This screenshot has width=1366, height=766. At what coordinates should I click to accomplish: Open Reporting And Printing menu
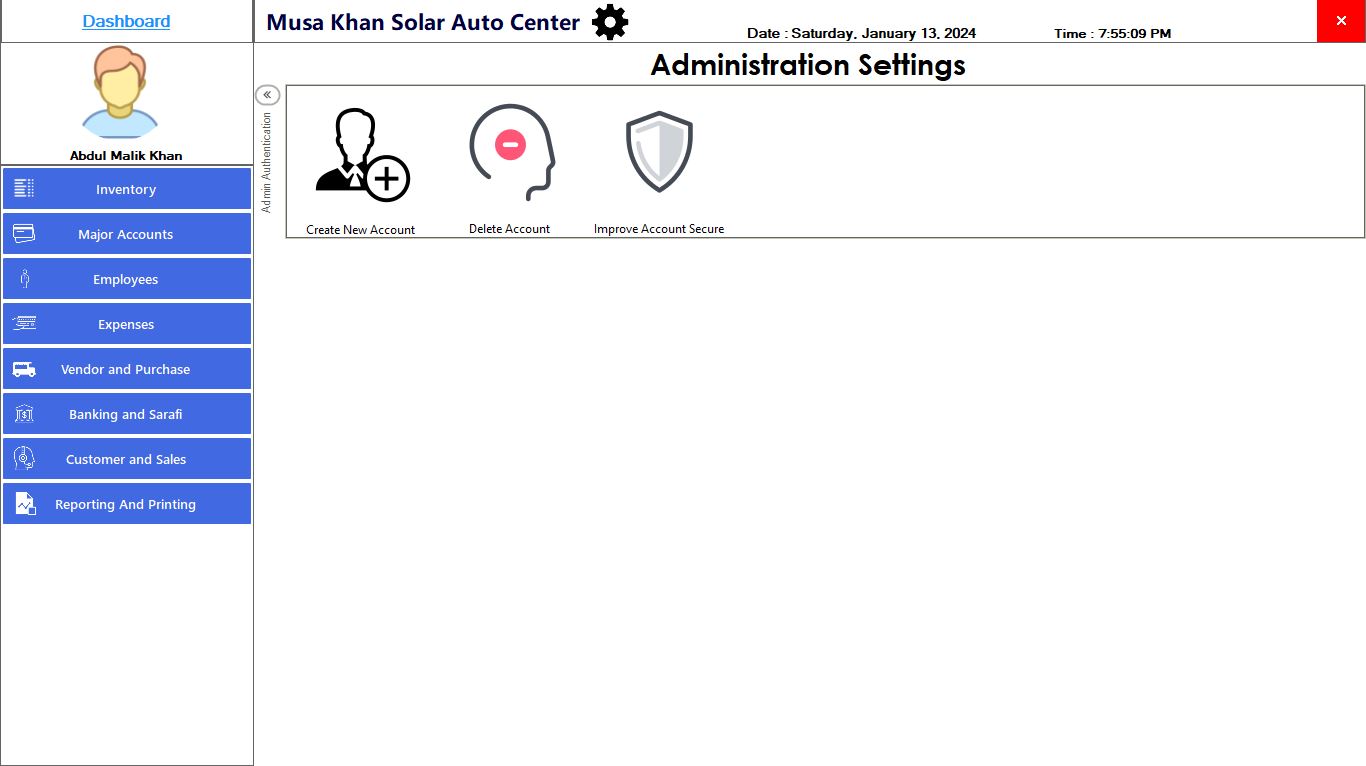(x=126, y=504)
